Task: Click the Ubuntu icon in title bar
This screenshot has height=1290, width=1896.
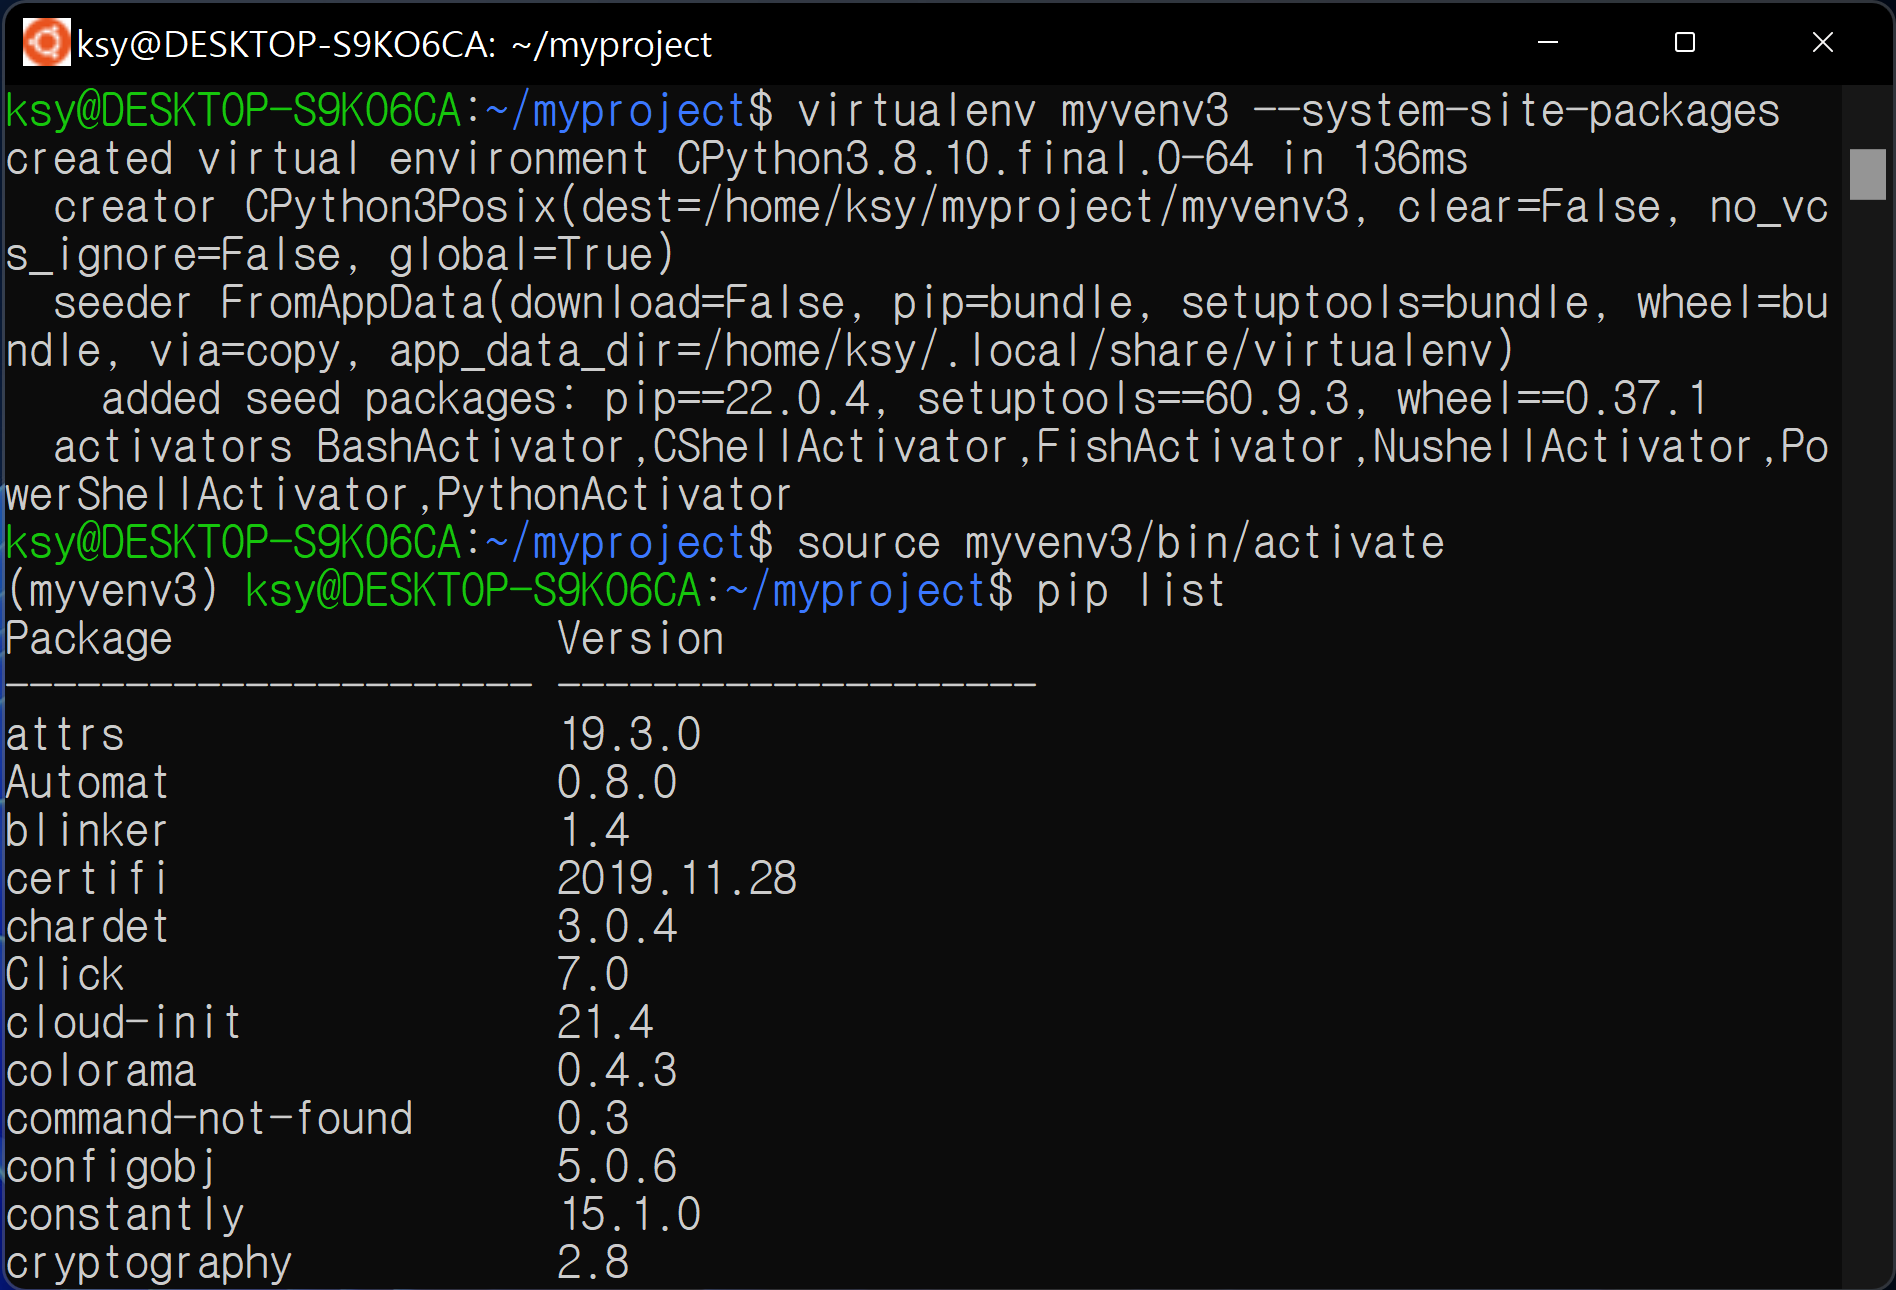Action: coord(46,43)
